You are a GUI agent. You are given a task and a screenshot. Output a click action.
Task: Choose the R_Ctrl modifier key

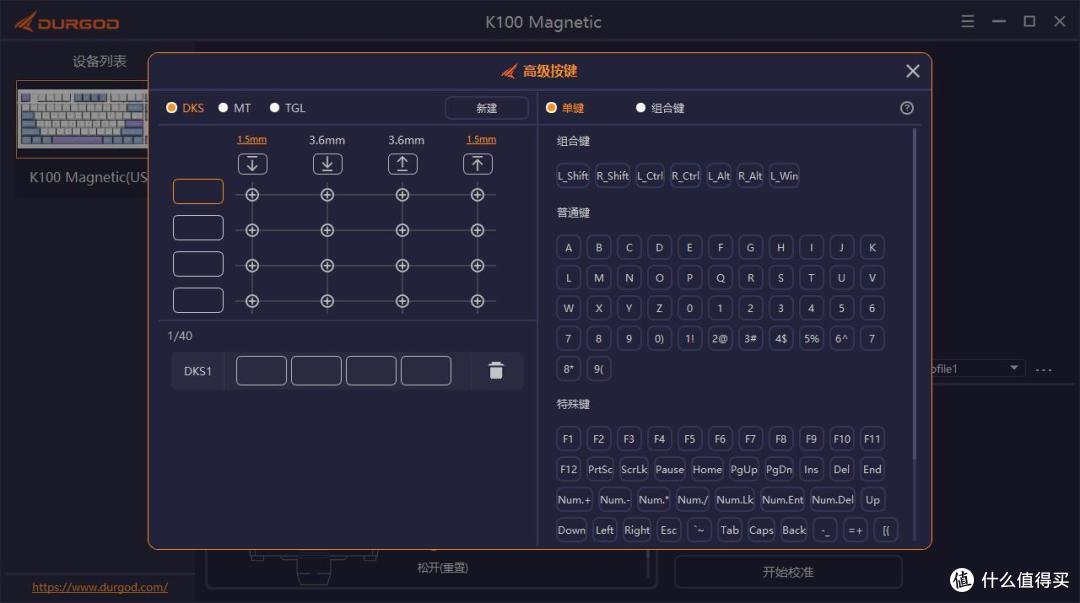pos(685,176)
